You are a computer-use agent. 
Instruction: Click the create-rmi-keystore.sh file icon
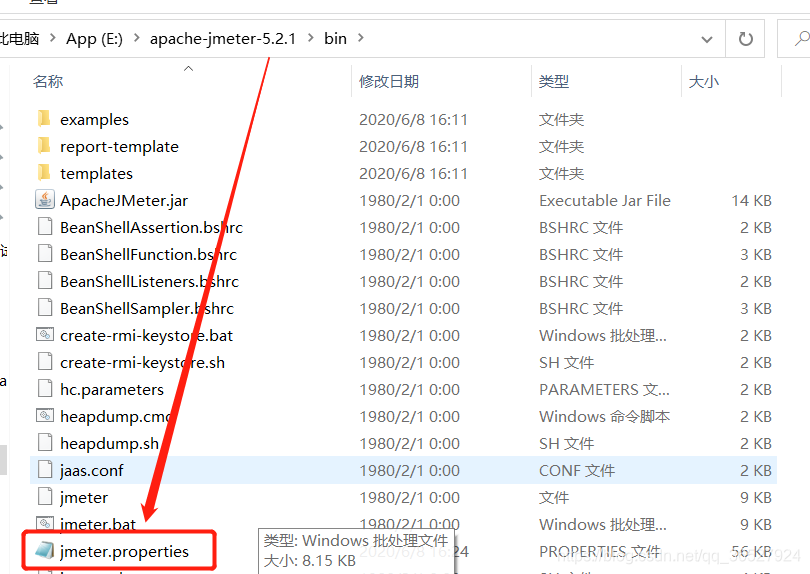pos(45,362)
